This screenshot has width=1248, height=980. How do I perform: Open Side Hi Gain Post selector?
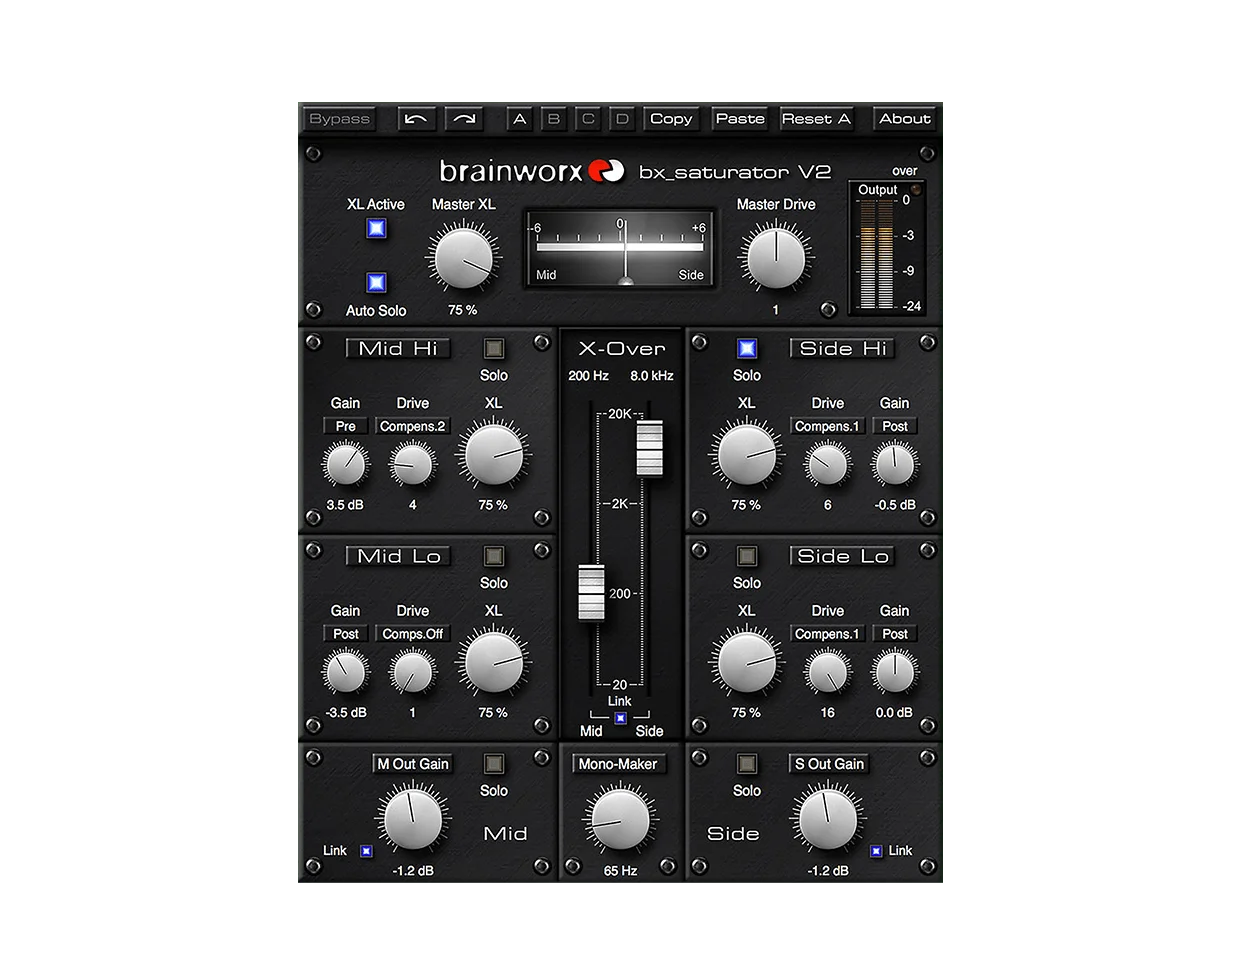(x=895, y=426)
